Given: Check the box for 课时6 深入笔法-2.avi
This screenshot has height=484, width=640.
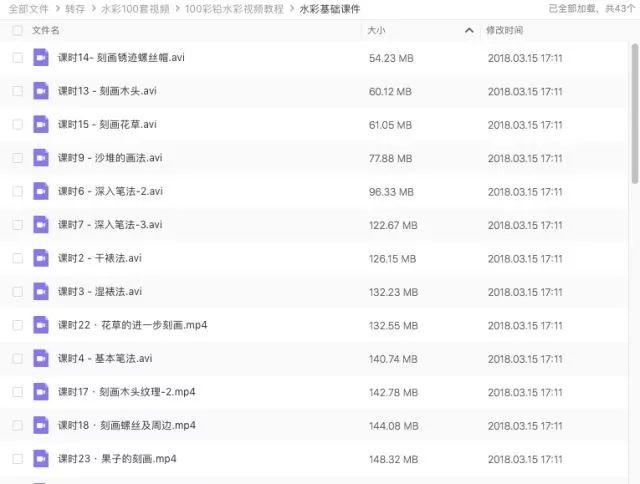Looking at the screenshot, I should coord(18,191).
